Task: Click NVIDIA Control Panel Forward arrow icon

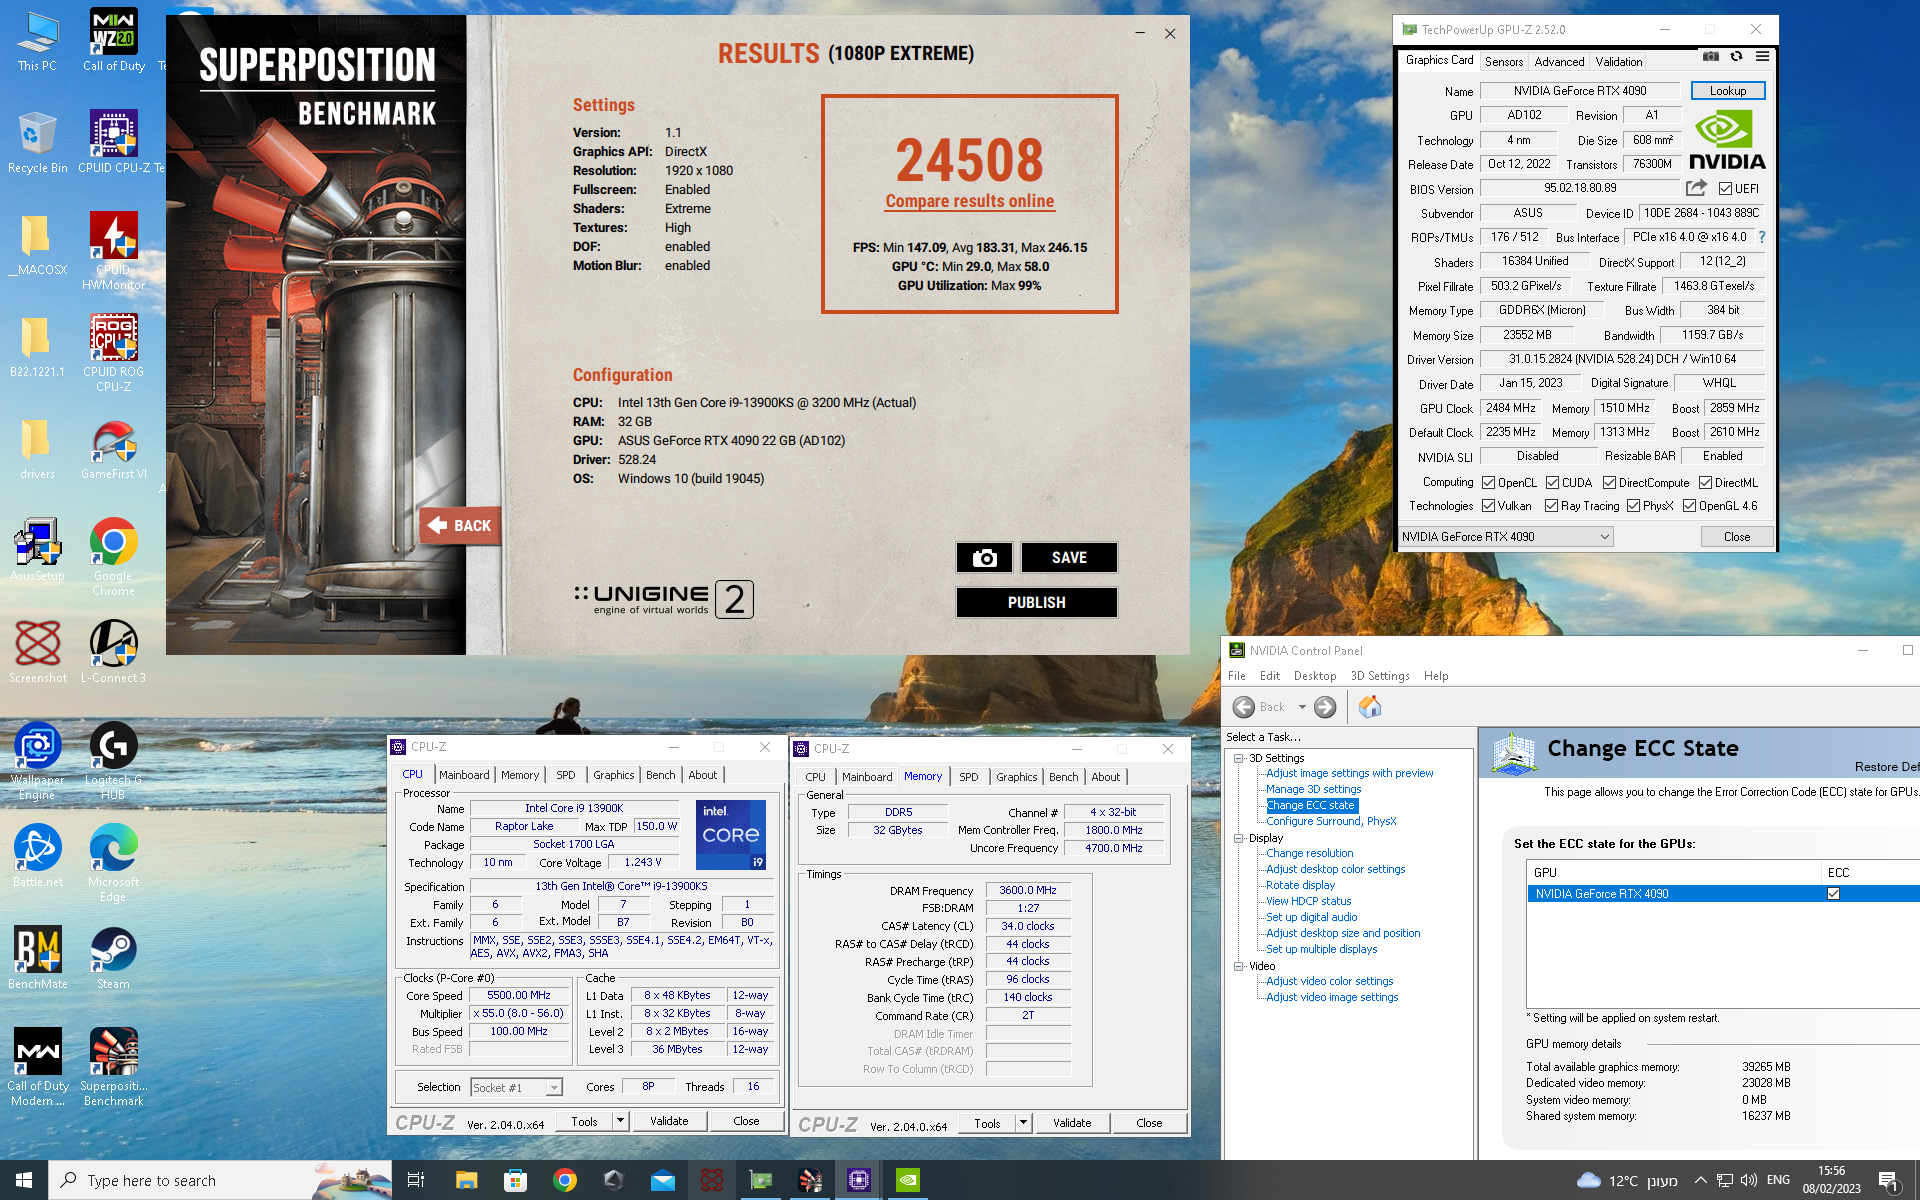Action: point(1325,707)
